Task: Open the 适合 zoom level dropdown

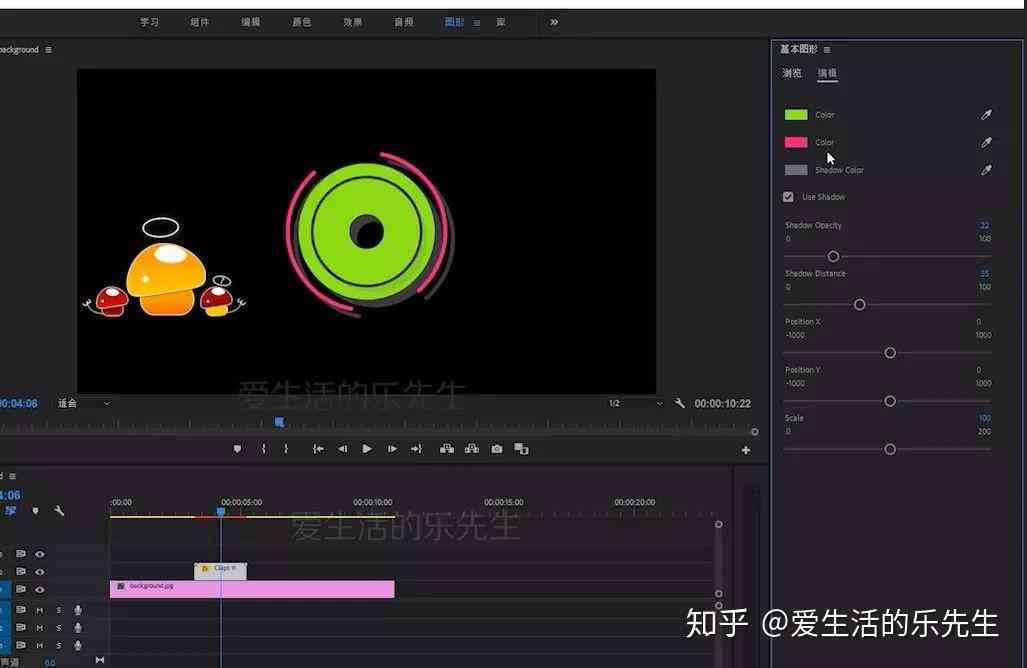Action: [x=84, y=403]
